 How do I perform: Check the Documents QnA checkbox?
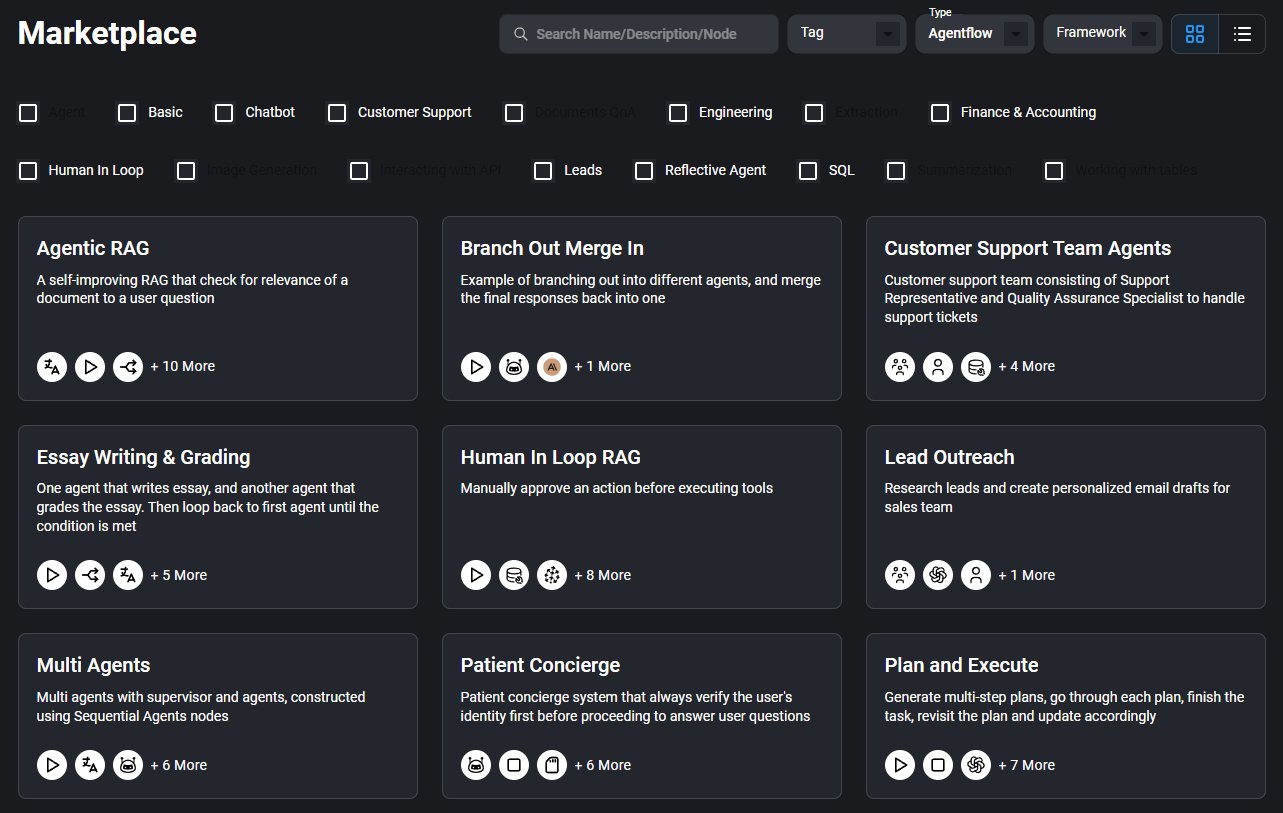514,113
